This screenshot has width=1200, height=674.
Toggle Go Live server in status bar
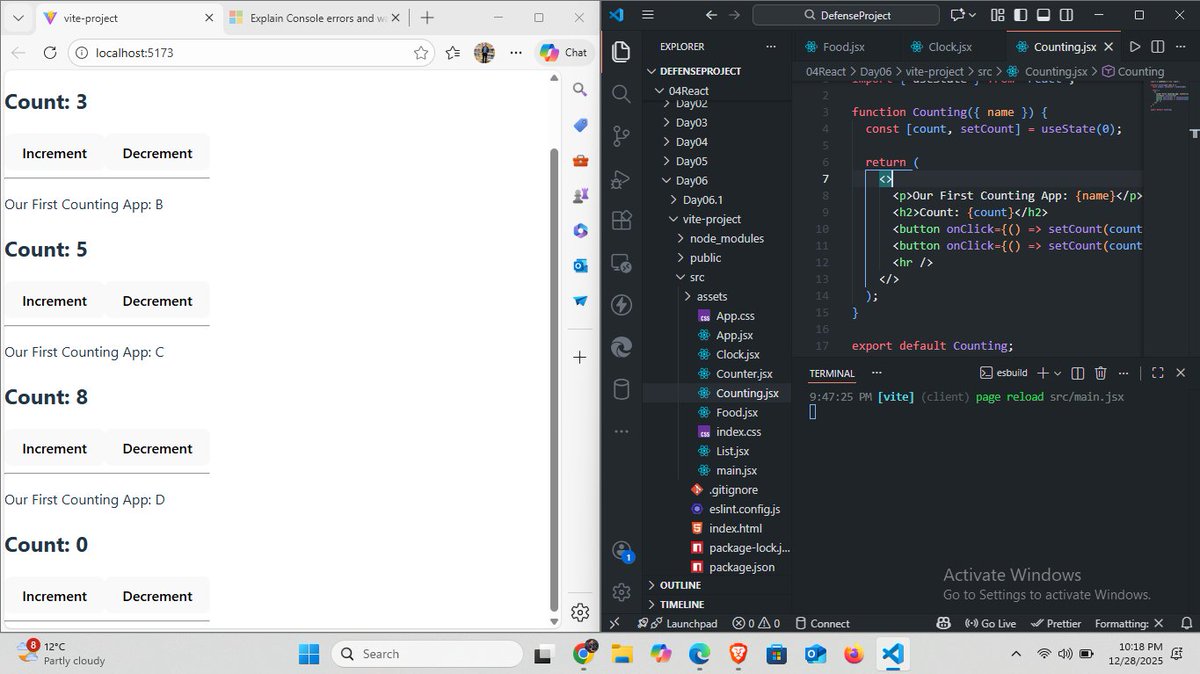tap(990, 623)
